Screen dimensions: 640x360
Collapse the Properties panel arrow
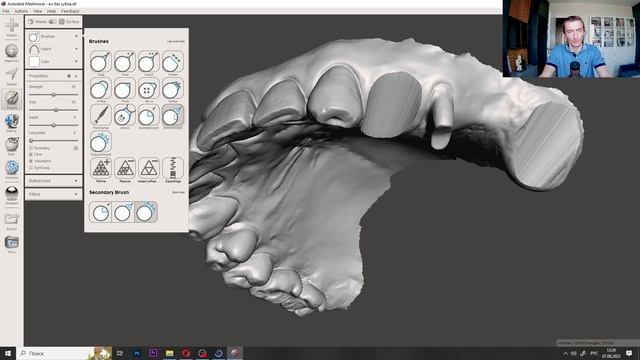[76, 76]
